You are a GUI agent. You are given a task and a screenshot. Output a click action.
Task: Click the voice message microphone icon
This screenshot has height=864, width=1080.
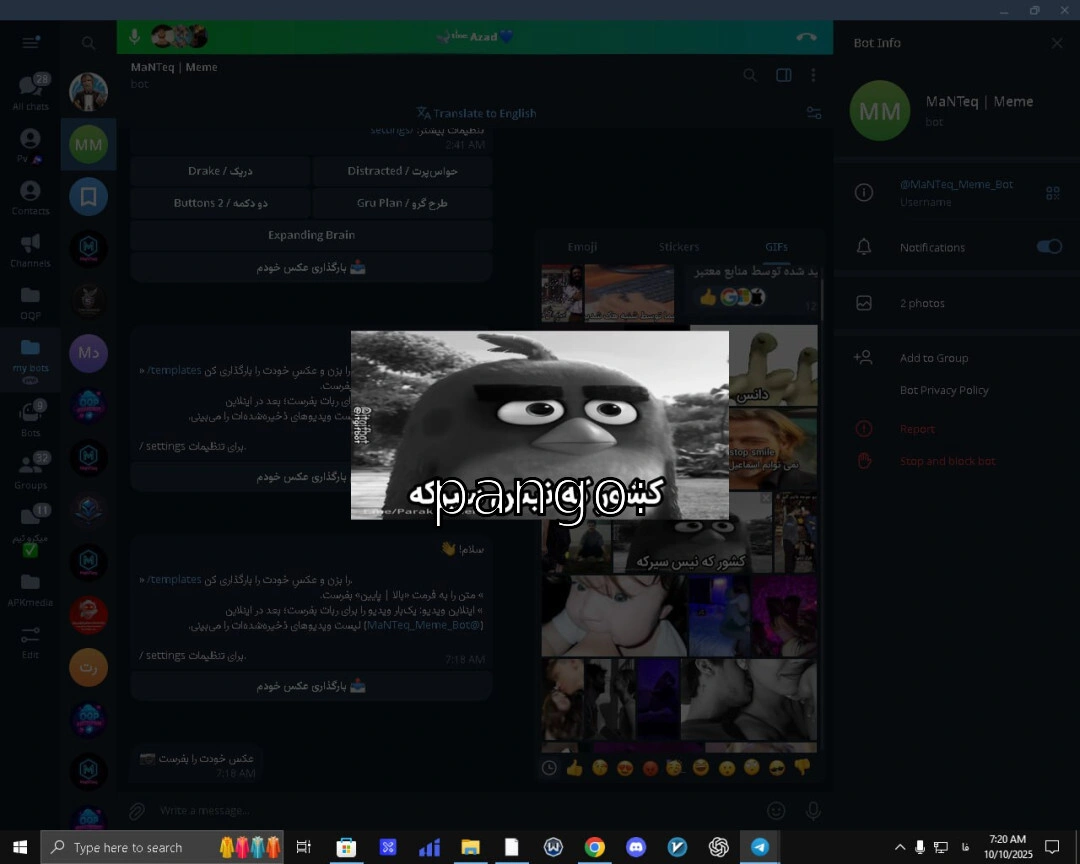point(813,810)
